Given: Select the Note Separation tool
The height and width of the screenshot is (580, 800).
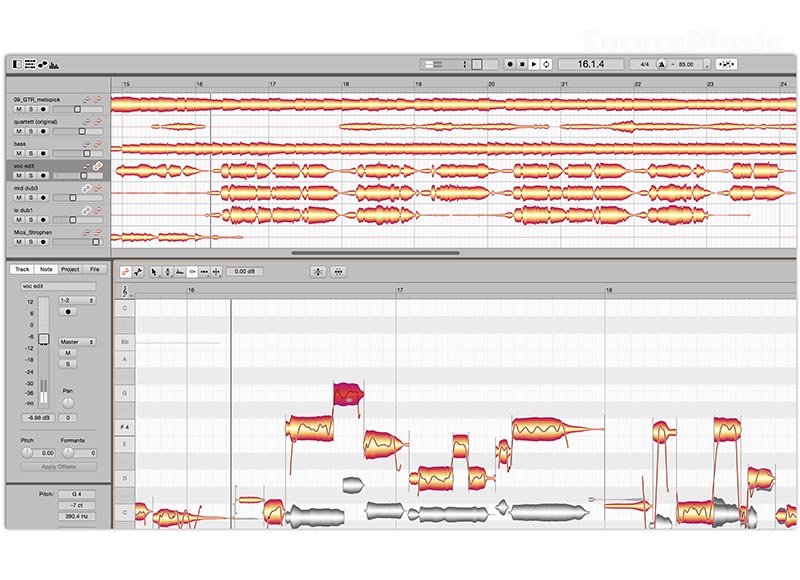Looking at the screenshot, I should pyautogui.click(x=216, y=272).
